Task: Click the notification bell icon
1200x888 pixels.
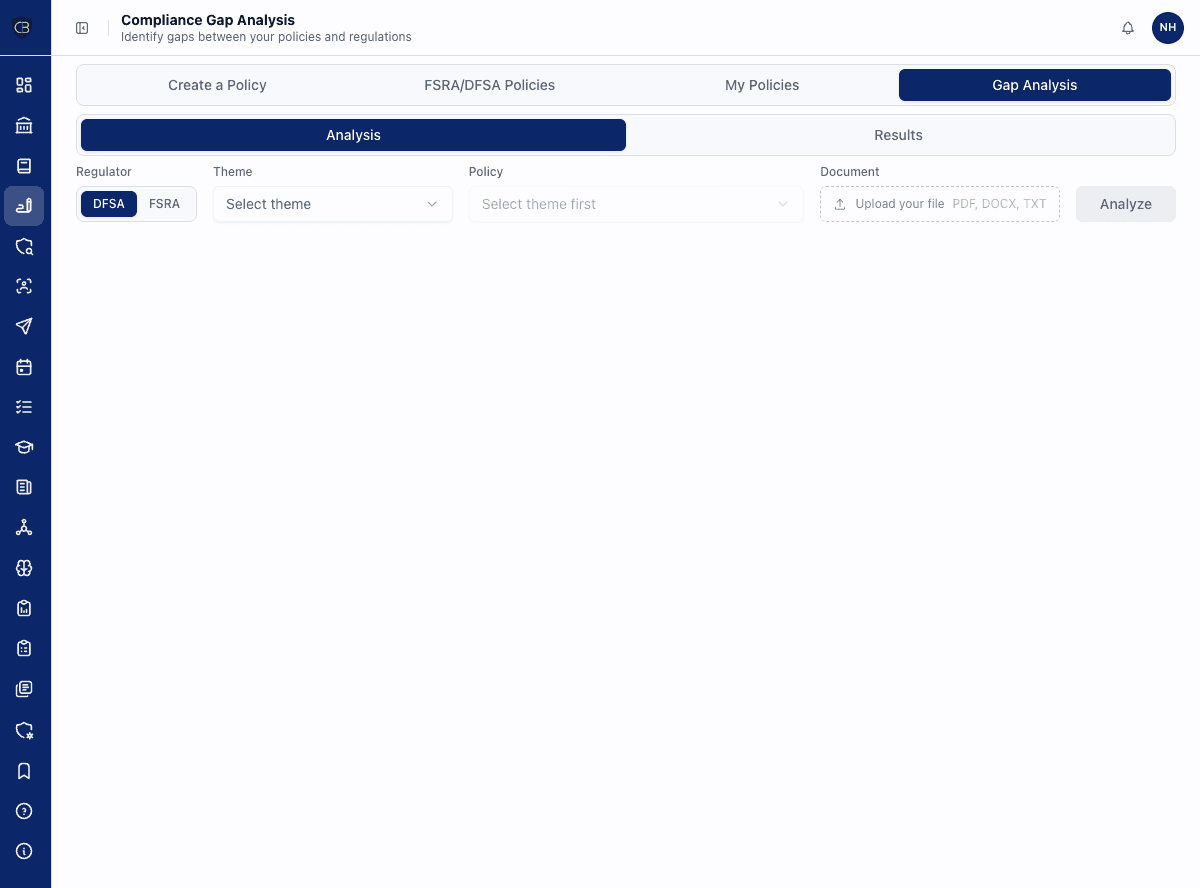Action: pyautogui.click(x=1128, y=28)
